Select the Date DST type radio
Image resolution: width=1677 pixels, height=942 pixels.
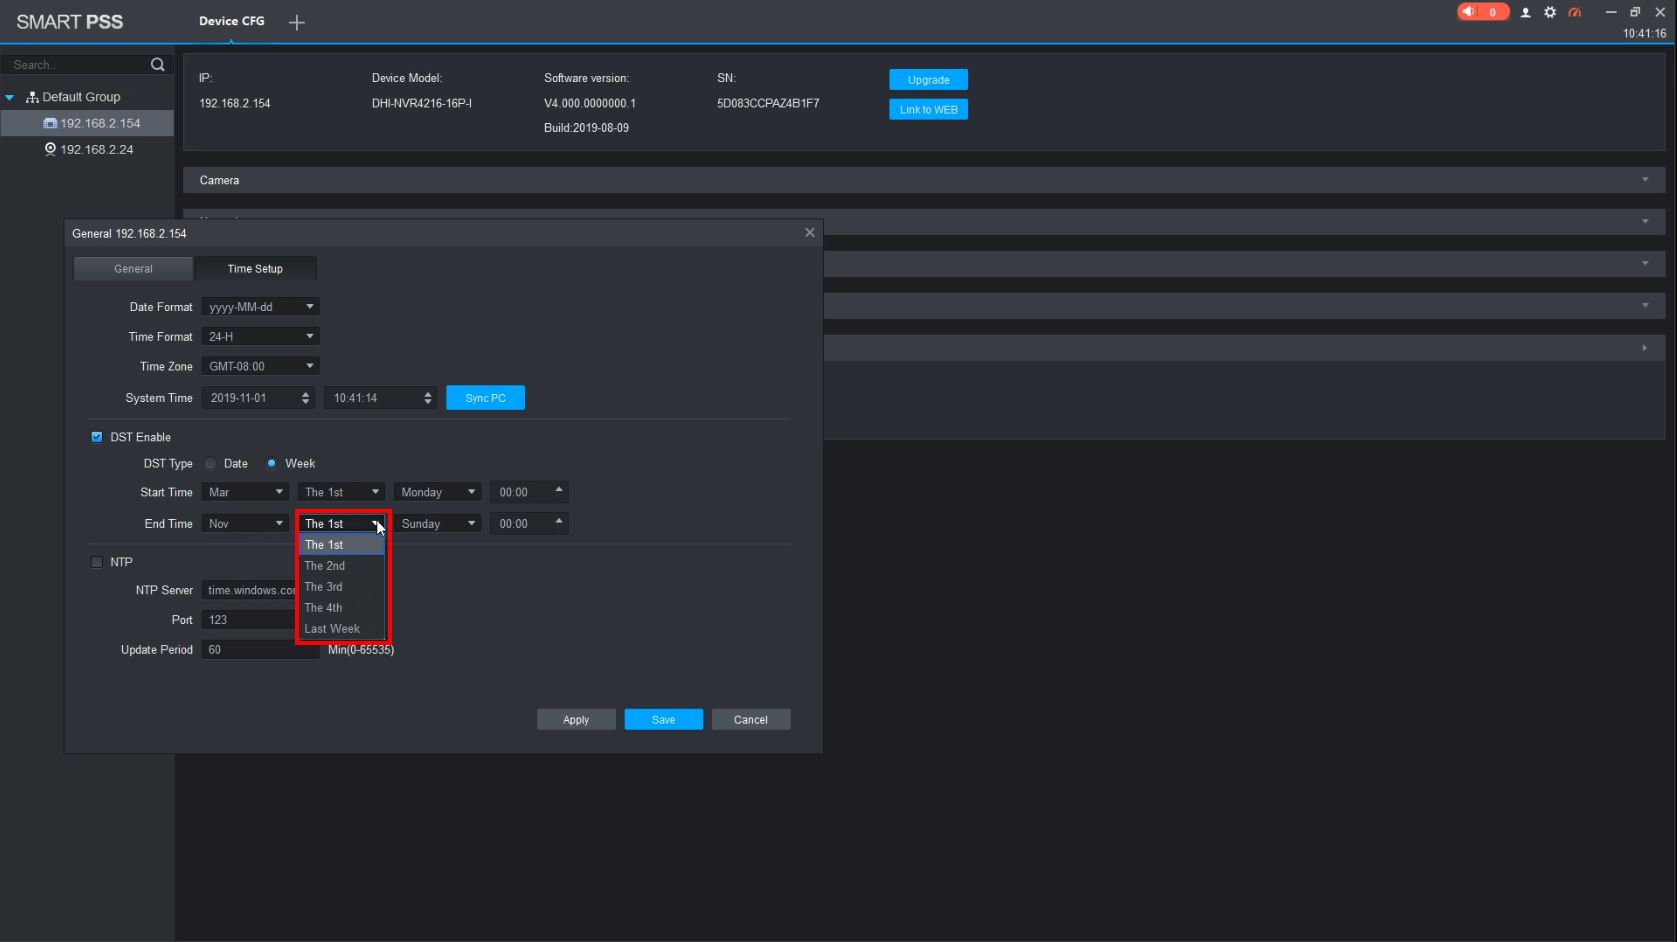211,464
